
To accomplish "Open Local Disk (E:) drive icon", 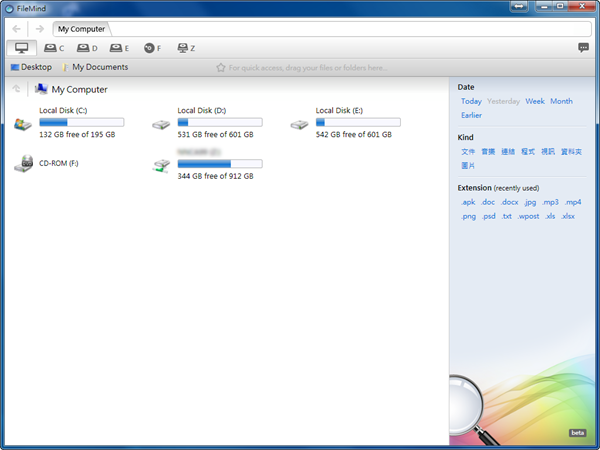I will 299,125.
